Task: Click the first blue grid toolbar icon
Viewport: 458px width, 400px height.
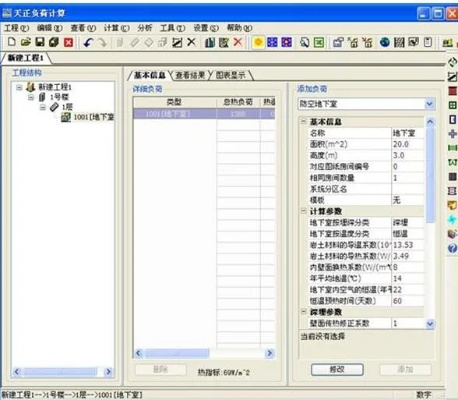Action: tap(272, 42)
